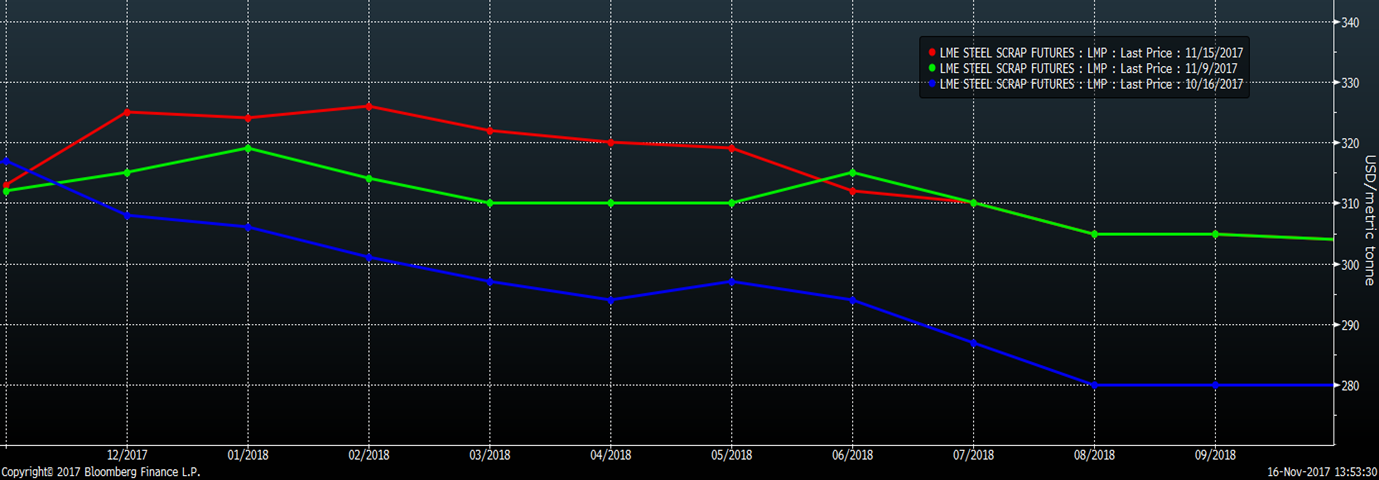Click the blue data point at 05/2018

pos(731,281)
